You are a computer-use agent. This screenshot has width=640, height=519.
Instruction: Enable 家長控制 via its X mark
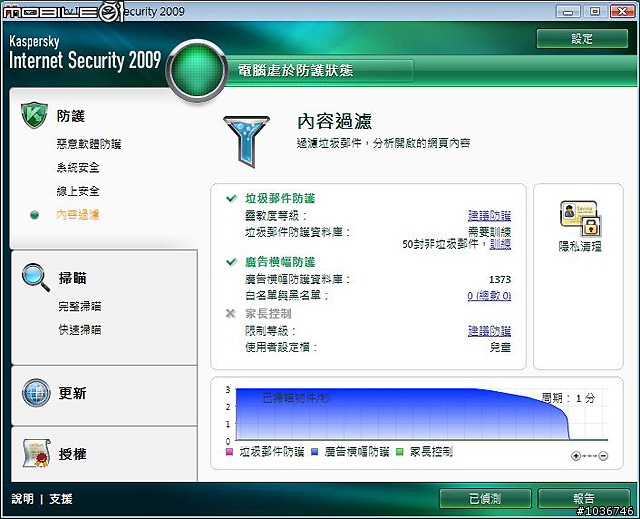coord(231,313)
